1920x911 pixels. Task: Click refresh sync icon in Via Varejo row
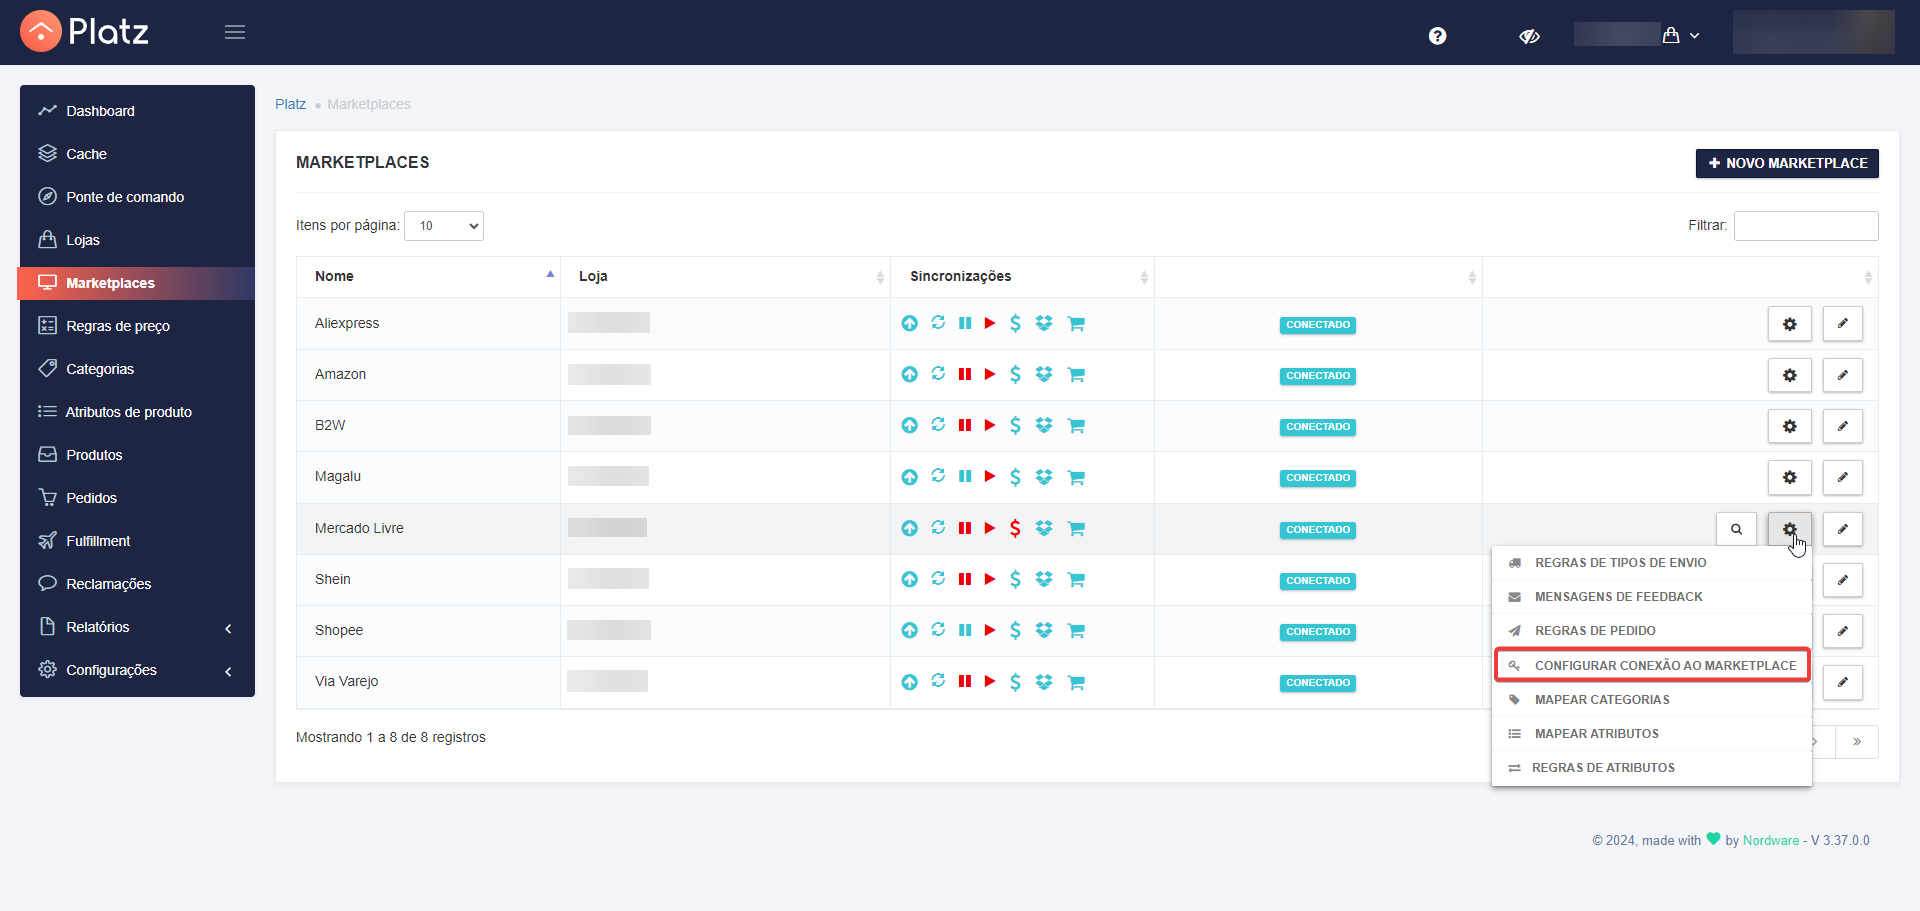tap(938, 681)
